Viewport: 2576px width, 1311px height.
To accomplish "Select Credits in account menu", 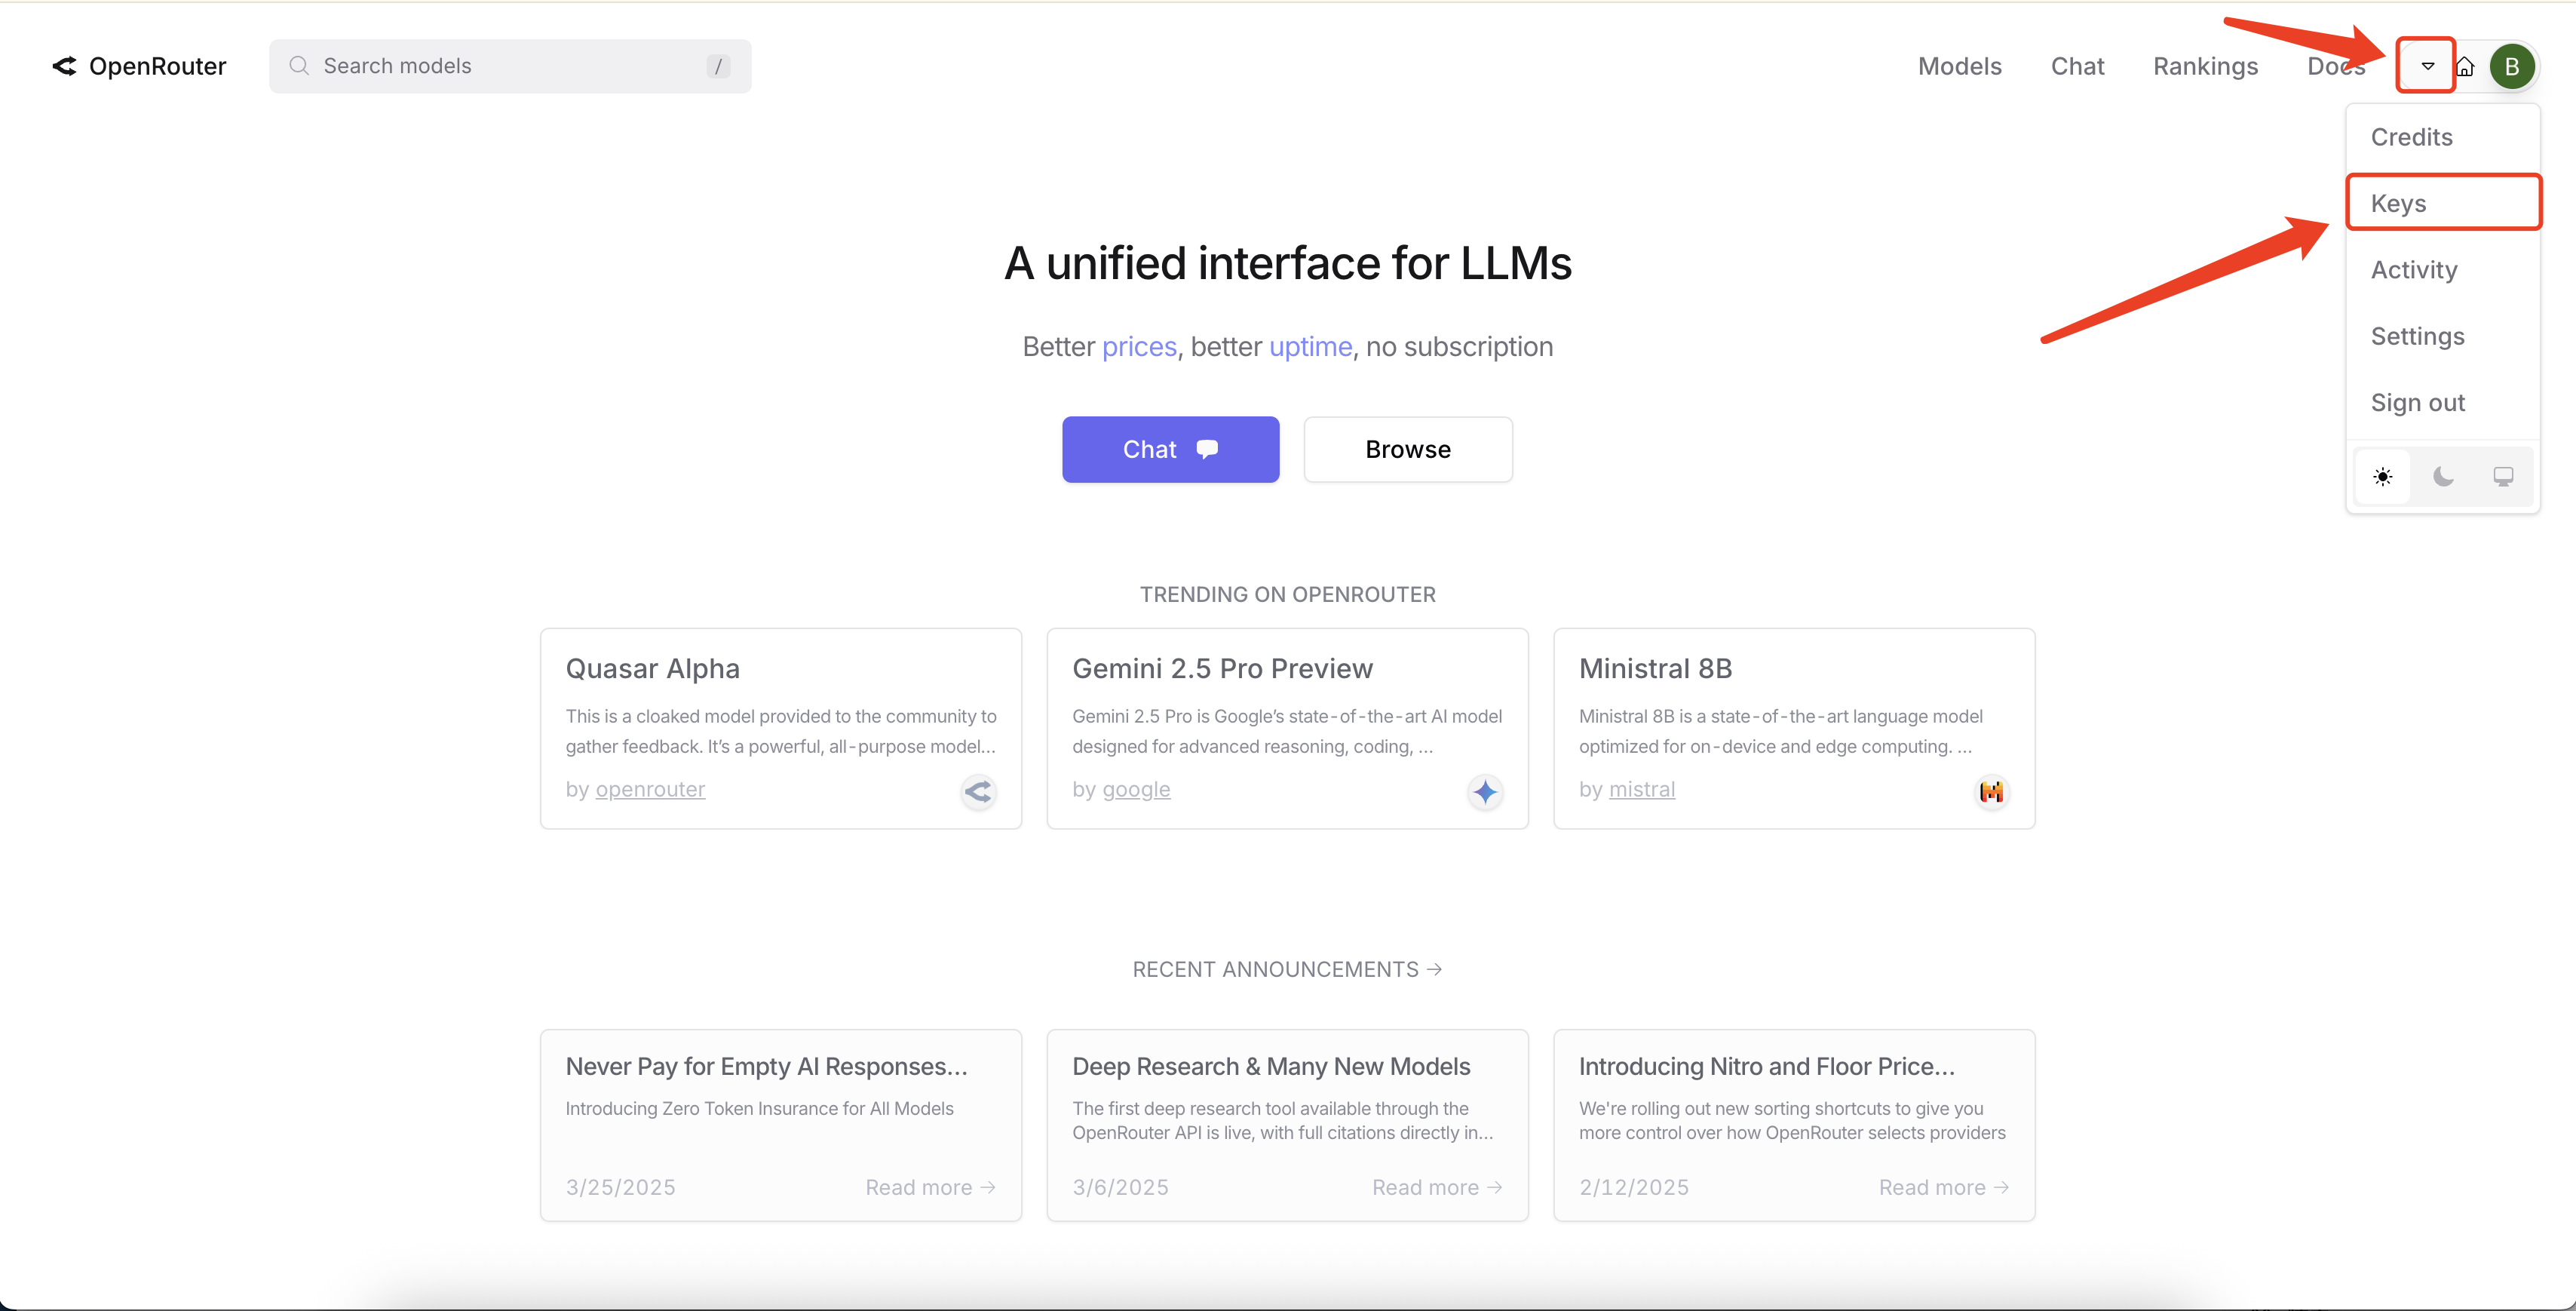I will (x=2411, y=137).
